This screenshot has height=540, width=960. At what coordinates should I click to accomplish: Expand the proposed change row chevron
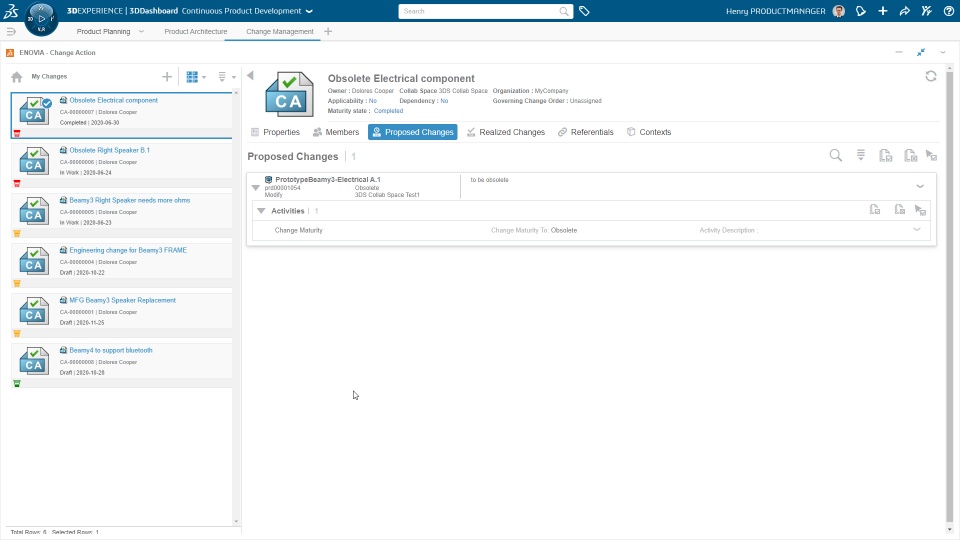(920, 186)
